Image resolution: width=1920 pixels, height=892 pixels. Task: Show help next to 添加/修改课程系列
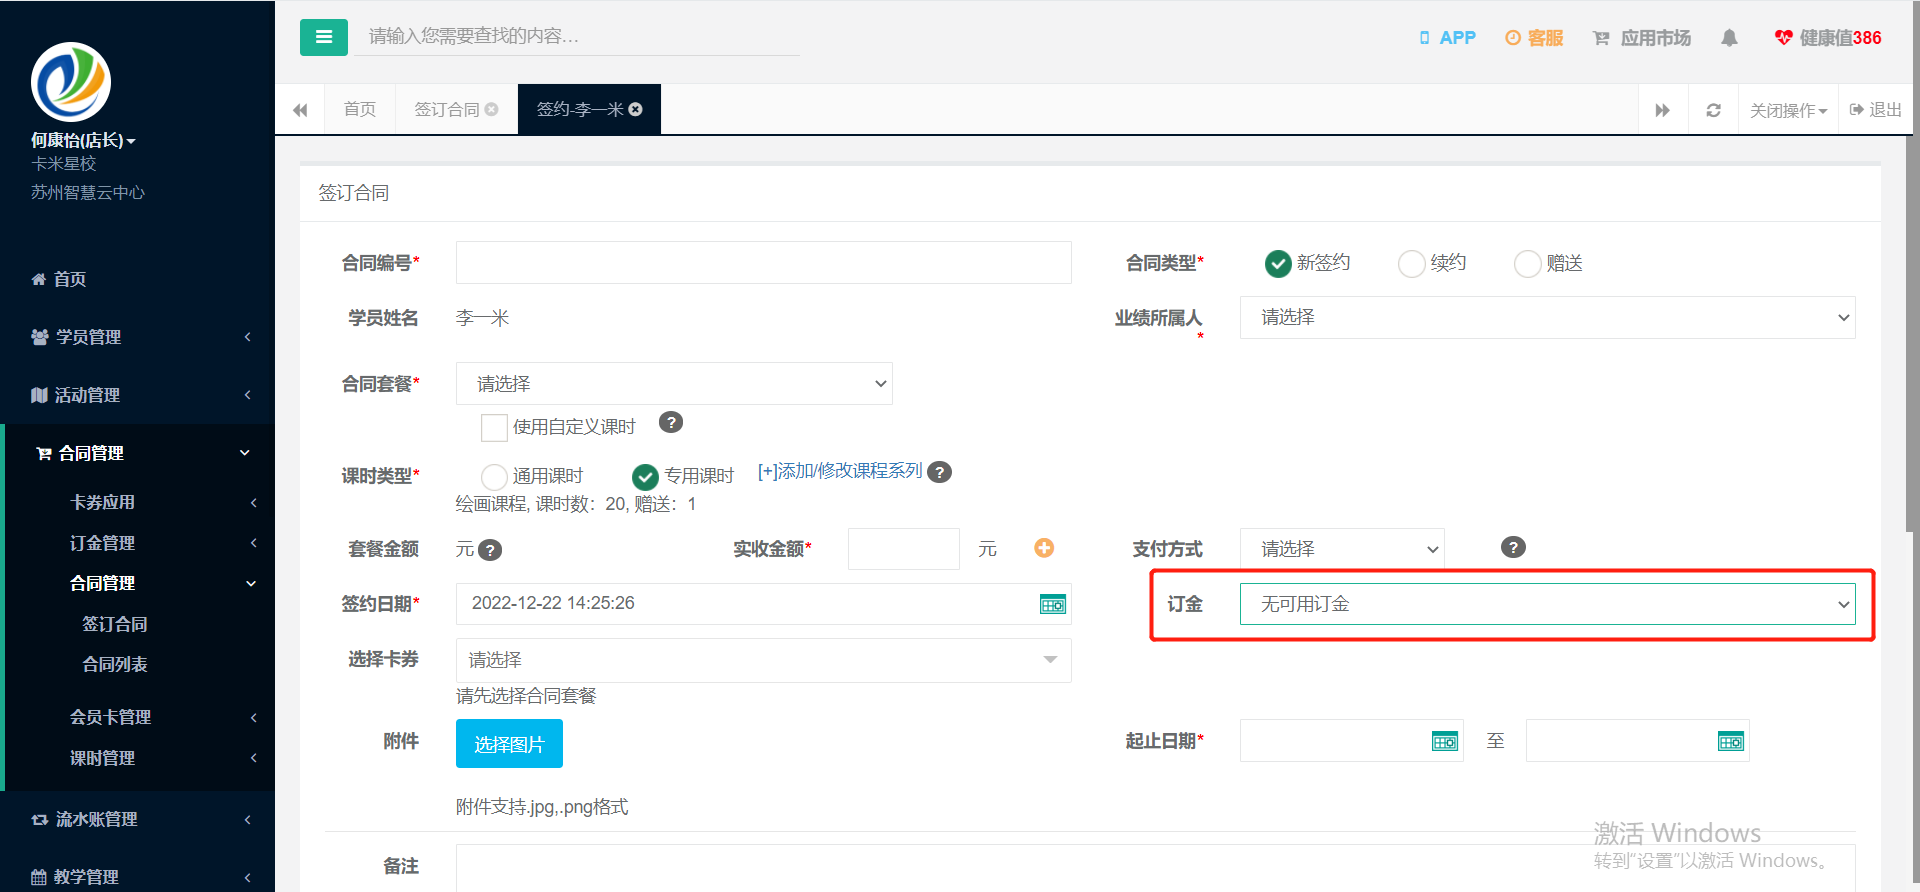939,472
